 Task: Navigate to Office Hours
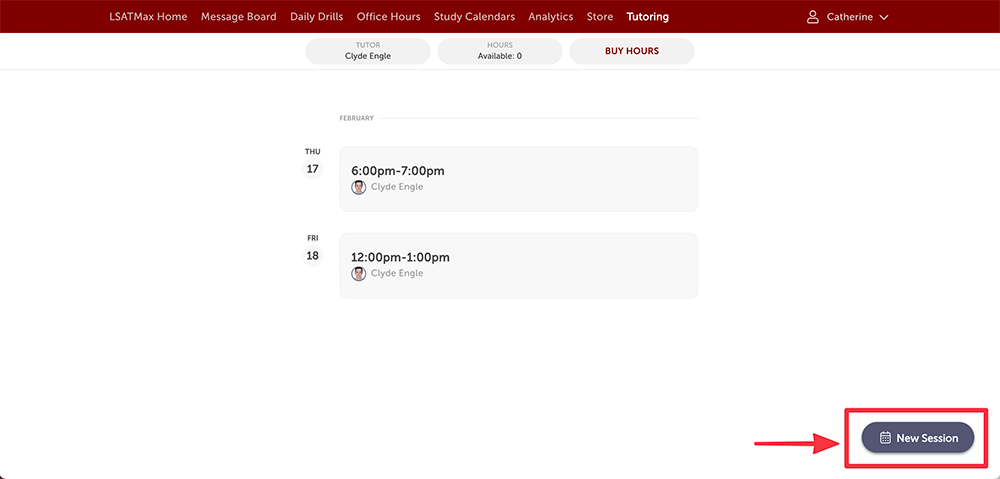(x=388, y=17)
